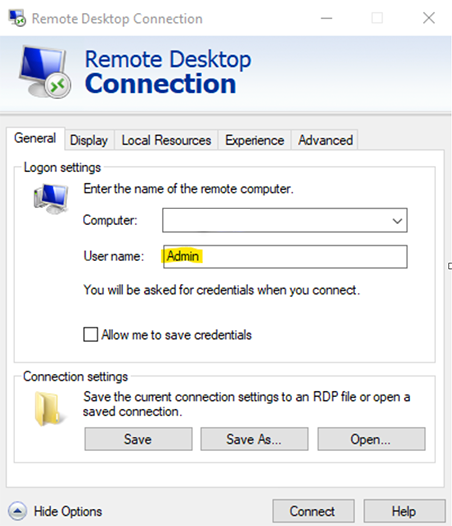Click the Save button
Image resolution: width=452 pixels, height=526 pixels.
click(x=138, y=439)
